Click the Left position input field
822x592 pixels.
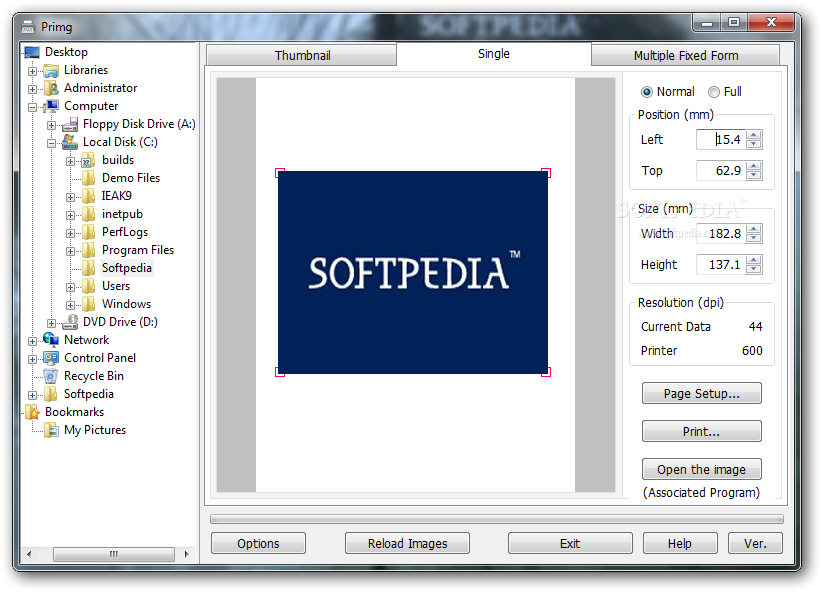pyautogui.click(x=720, y=139)
